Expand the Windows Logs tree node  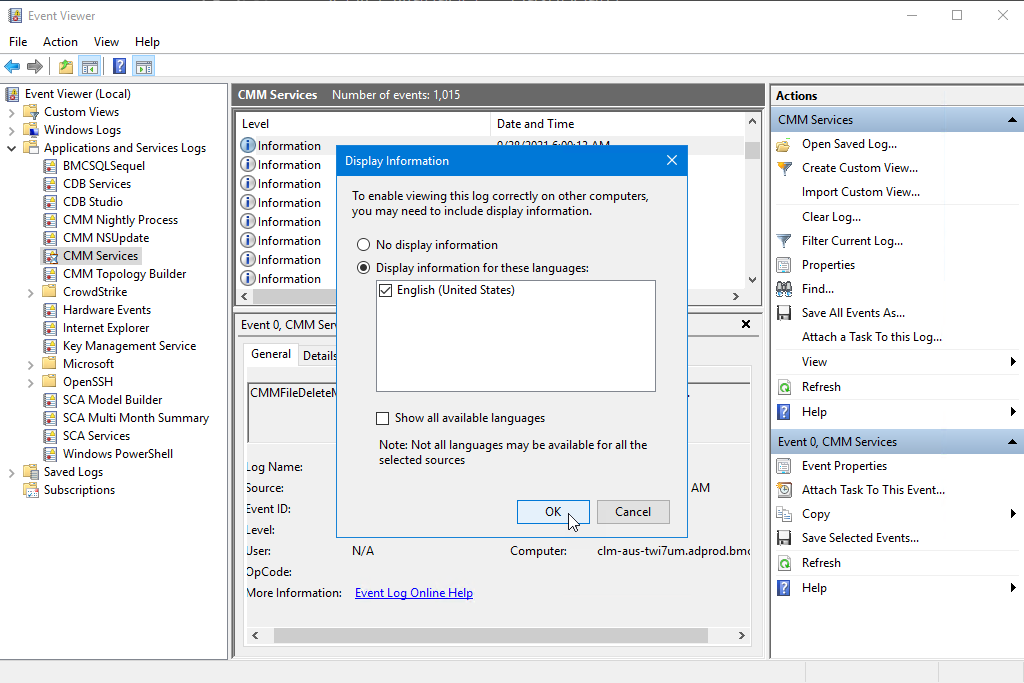[x=11, y=130]
